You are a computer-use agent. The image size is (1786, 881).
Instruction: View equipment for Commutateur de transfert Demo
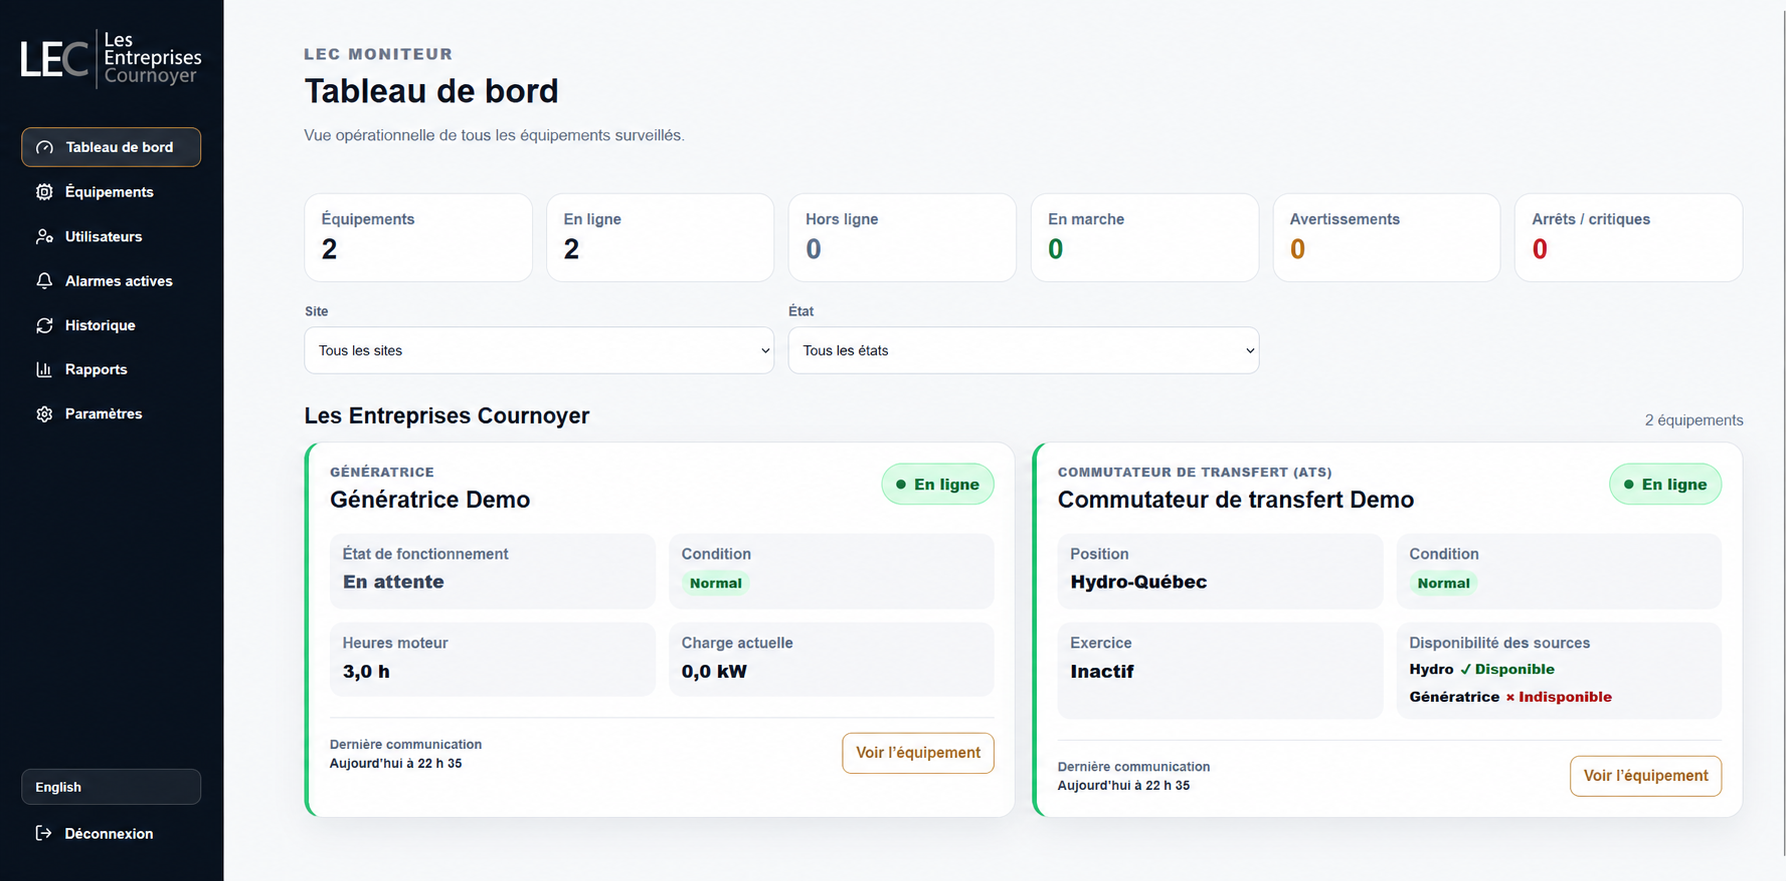[x=1646, y=776]
